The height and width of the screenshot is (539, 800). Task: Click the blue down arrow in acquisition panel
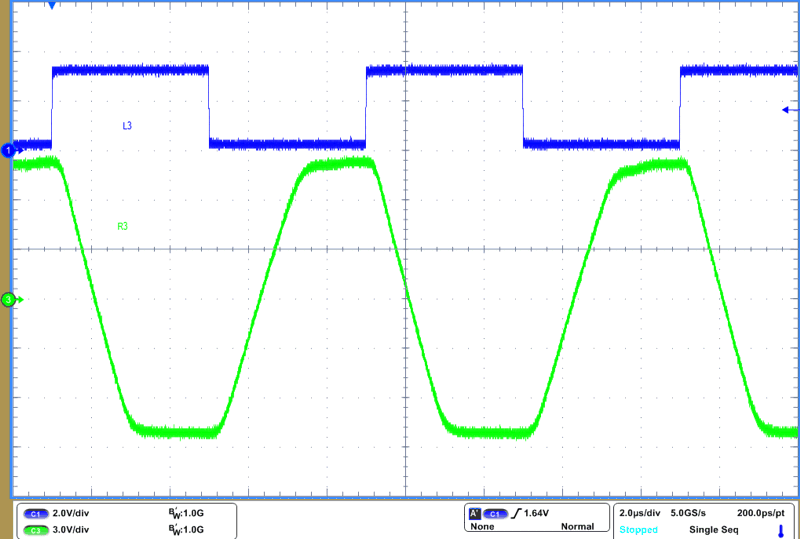pyautogui.click(x=780, y=531)
